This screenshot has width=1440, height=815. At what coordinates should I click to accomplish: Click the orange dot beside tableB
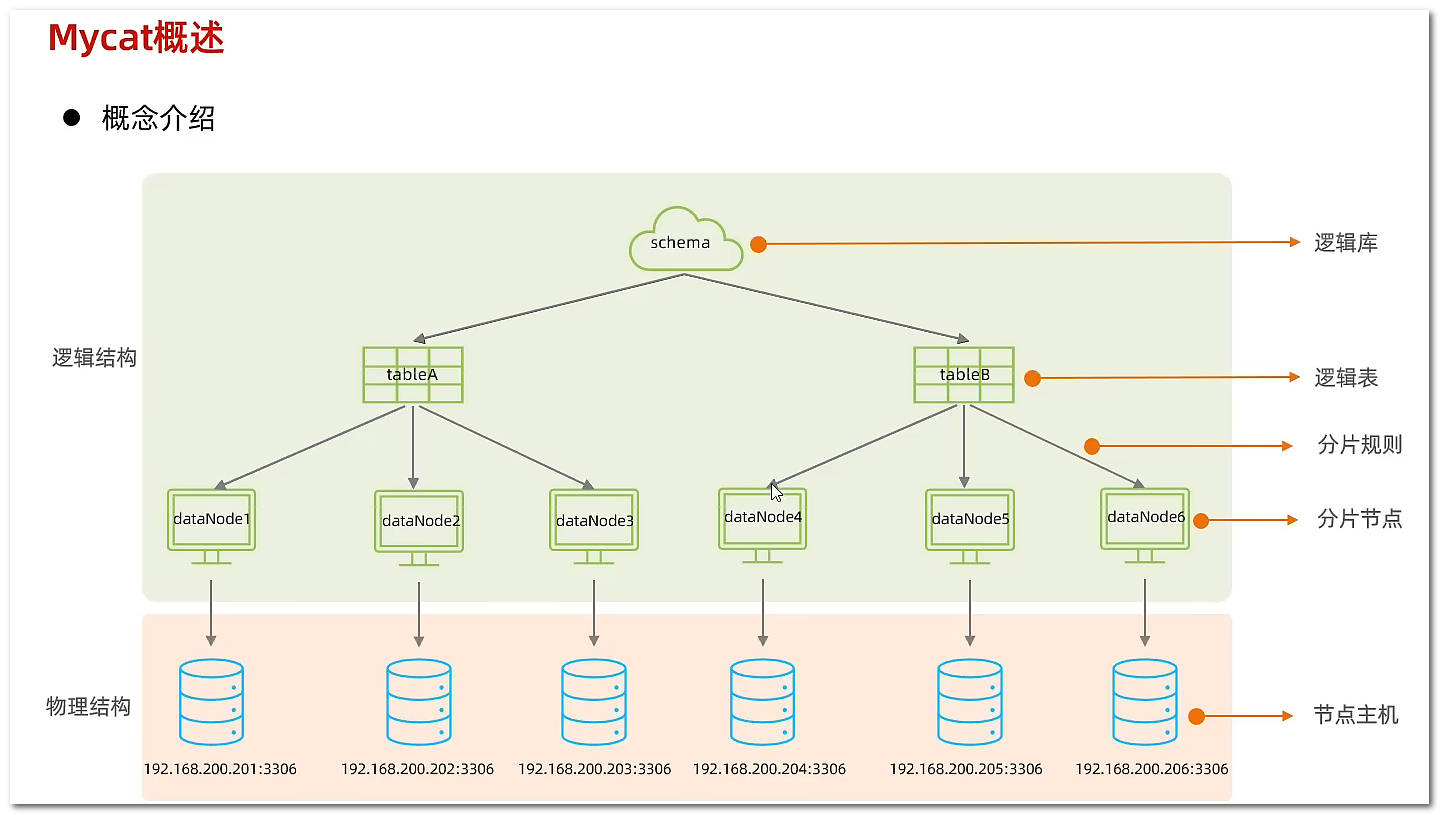tap(1033, 379)
